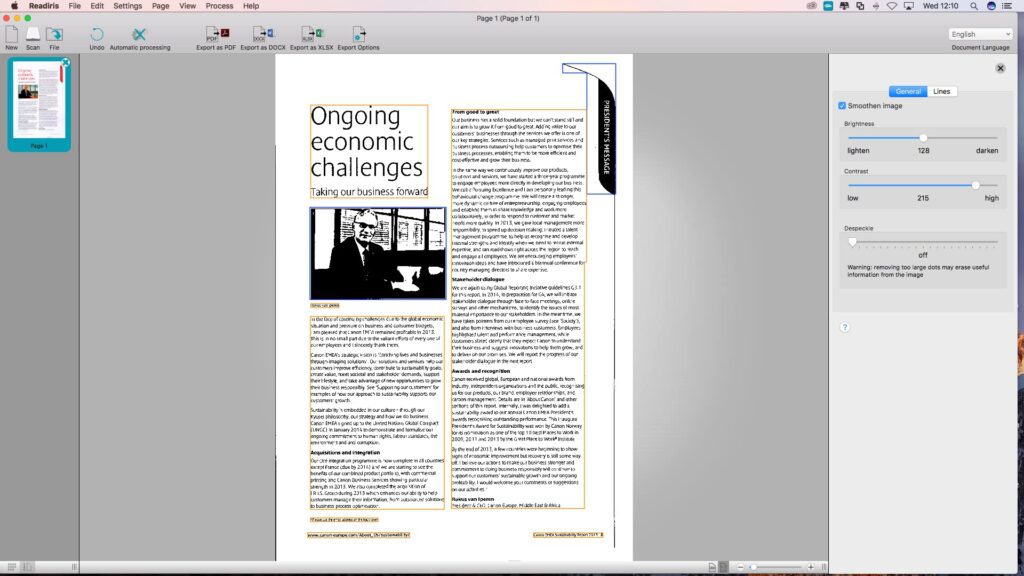Open Notification Center in the menu bar
Viewport: 1024px width, 576px height.
[1008, 6]
